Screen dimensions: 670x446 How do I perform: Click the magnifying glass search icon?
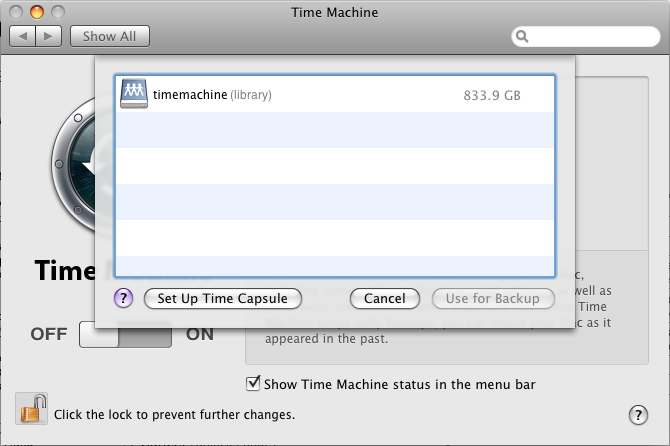pos(522,37)
